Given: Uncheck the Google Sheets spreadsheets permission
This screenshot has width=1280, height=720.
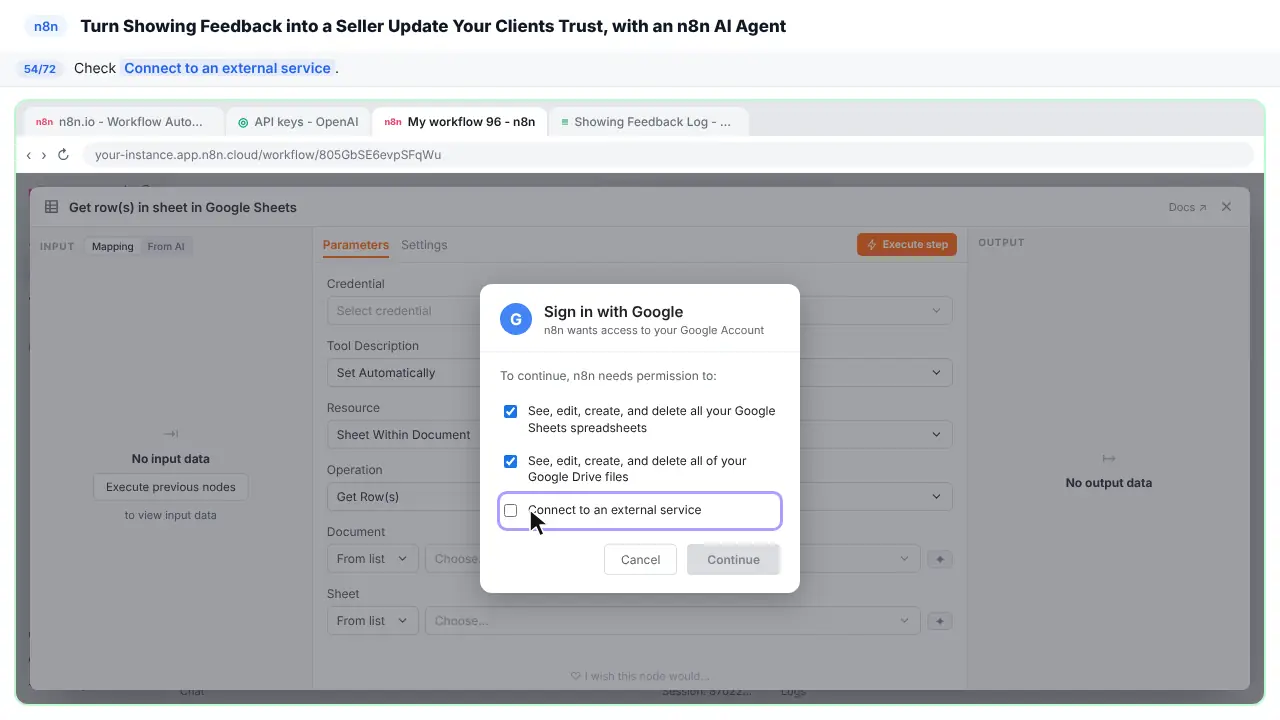Looking at the screenshot, I should coord(511,411).
